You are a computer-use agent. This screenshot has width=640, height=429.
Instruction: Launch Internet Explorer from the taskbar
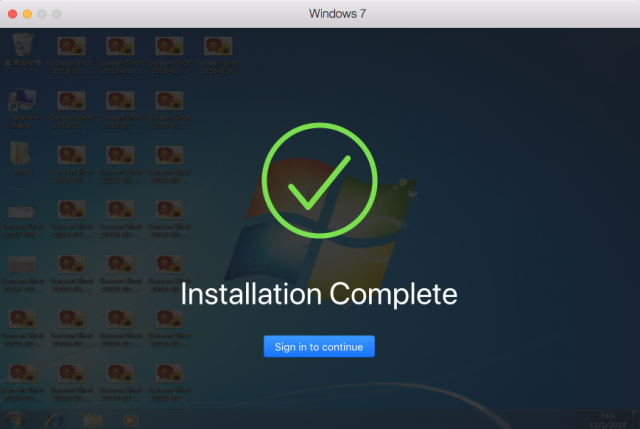[55, 420]
